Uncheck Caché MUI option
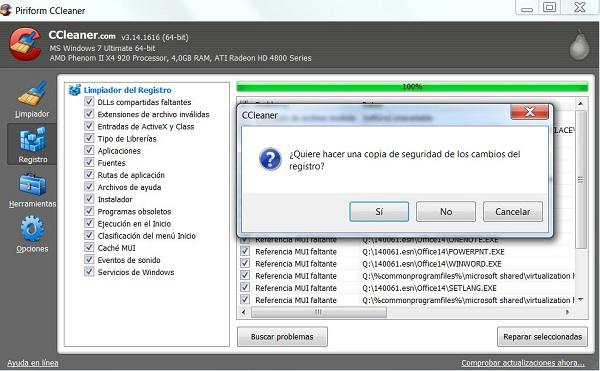 click(x=89, y=247)
